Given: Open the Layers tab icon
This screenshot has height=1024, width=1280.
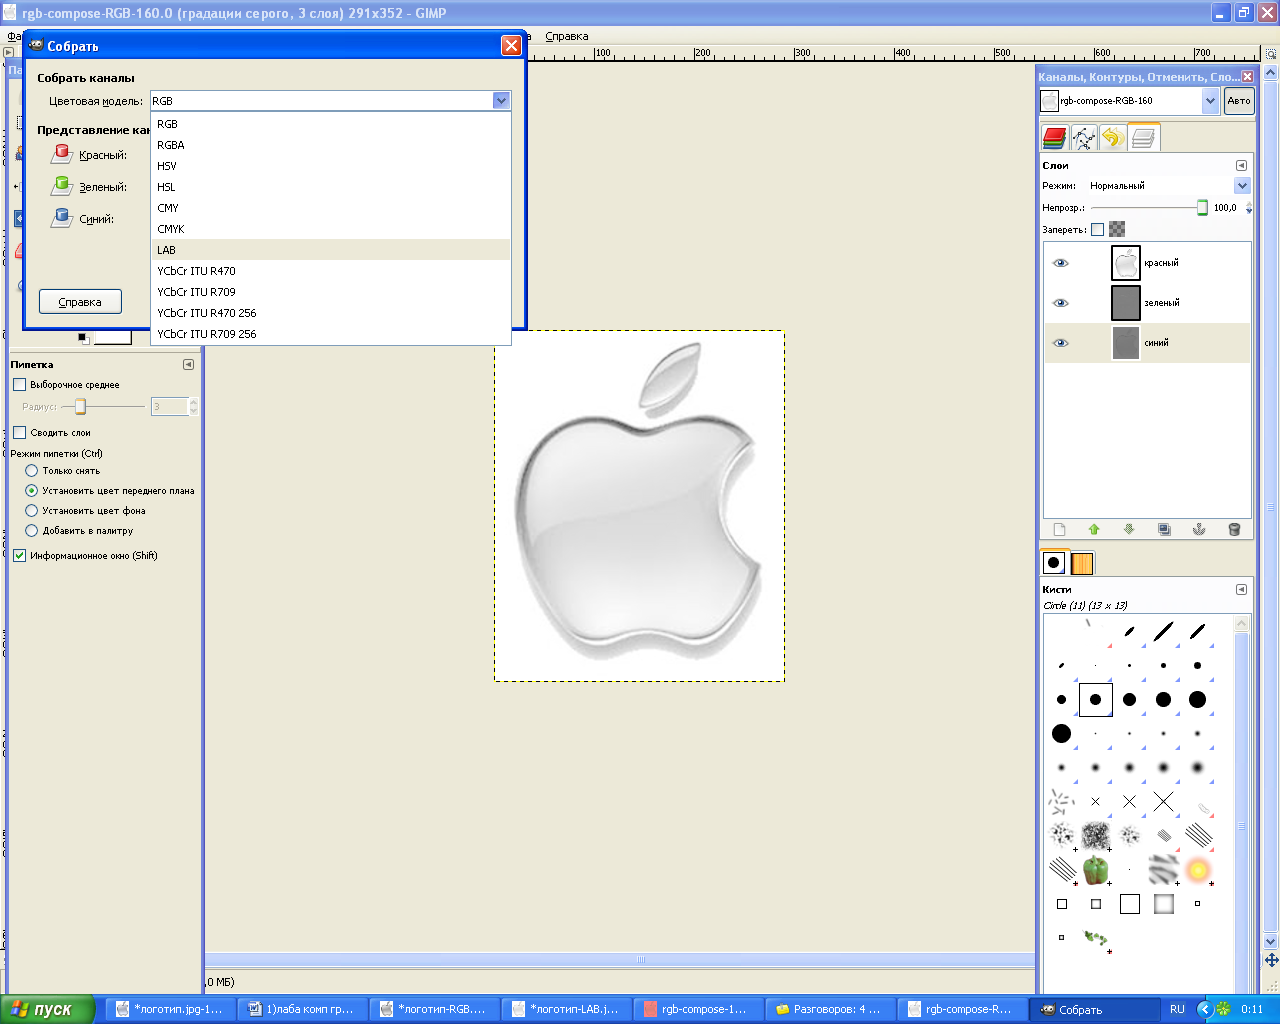Looking at the screenshot, I should point(1144,138).
